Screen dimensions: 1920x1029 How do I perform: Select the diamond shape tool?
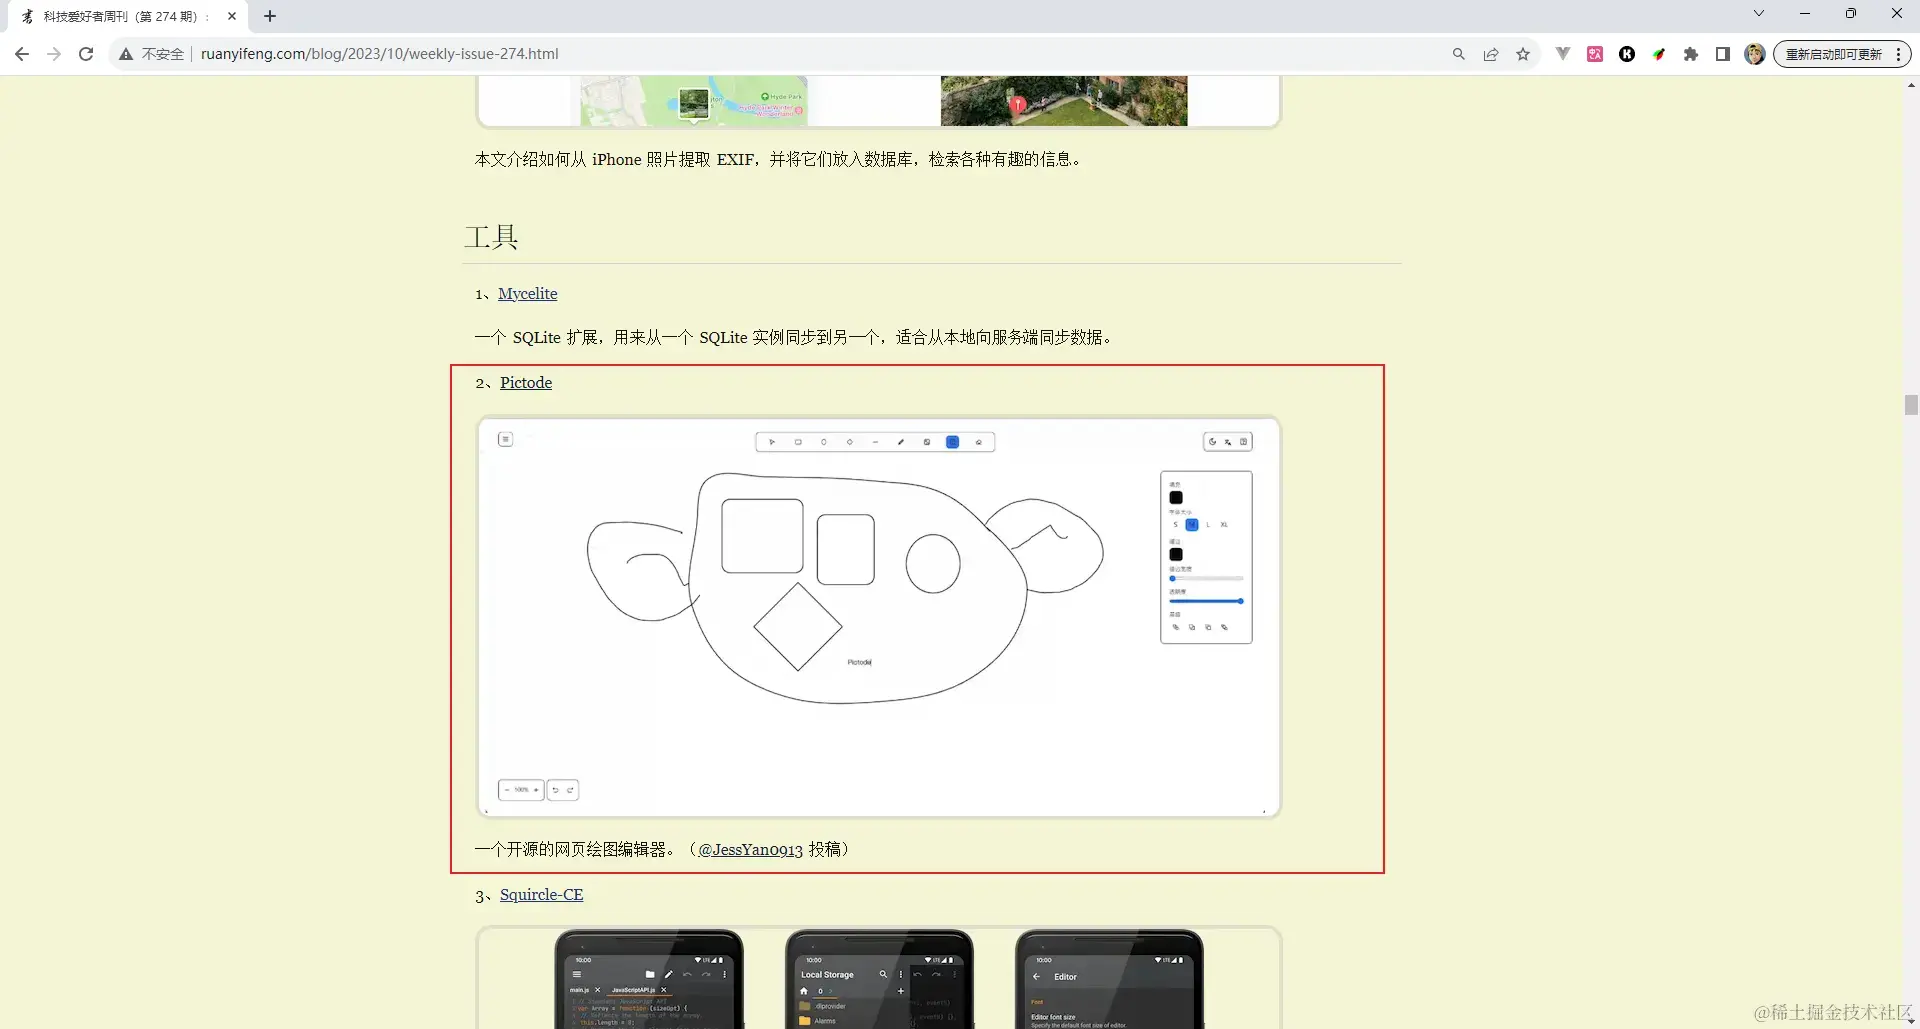pyautogui.click(x=850, y=441)
